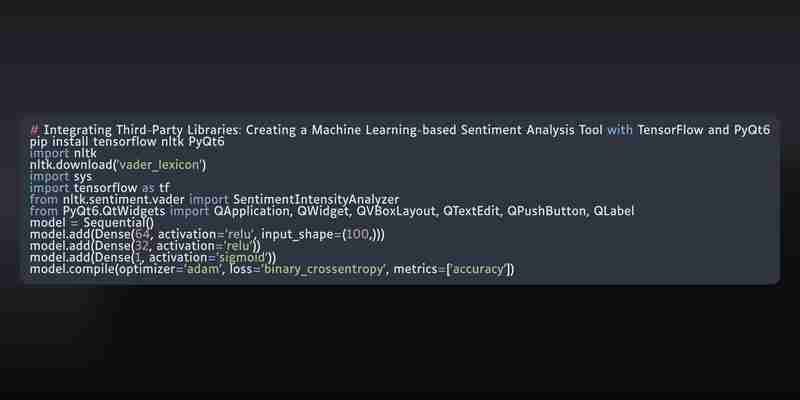Click the model.compile optimizer='adam' line
800x400 pixels.
click(272, 269)
